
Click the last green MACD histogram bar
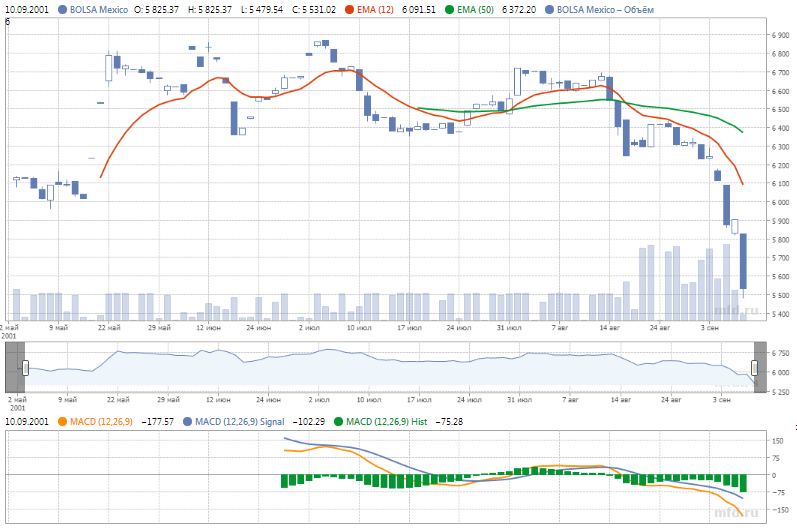(x=743, y=483)
